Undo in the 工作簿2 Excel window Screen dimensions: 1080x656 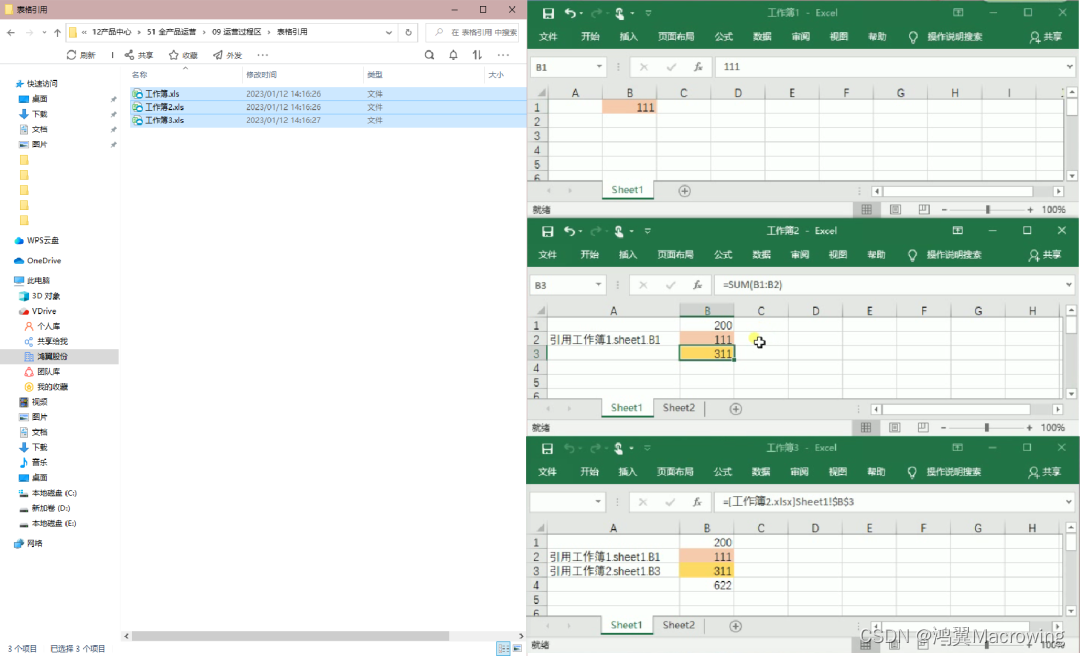pos(569,231)
